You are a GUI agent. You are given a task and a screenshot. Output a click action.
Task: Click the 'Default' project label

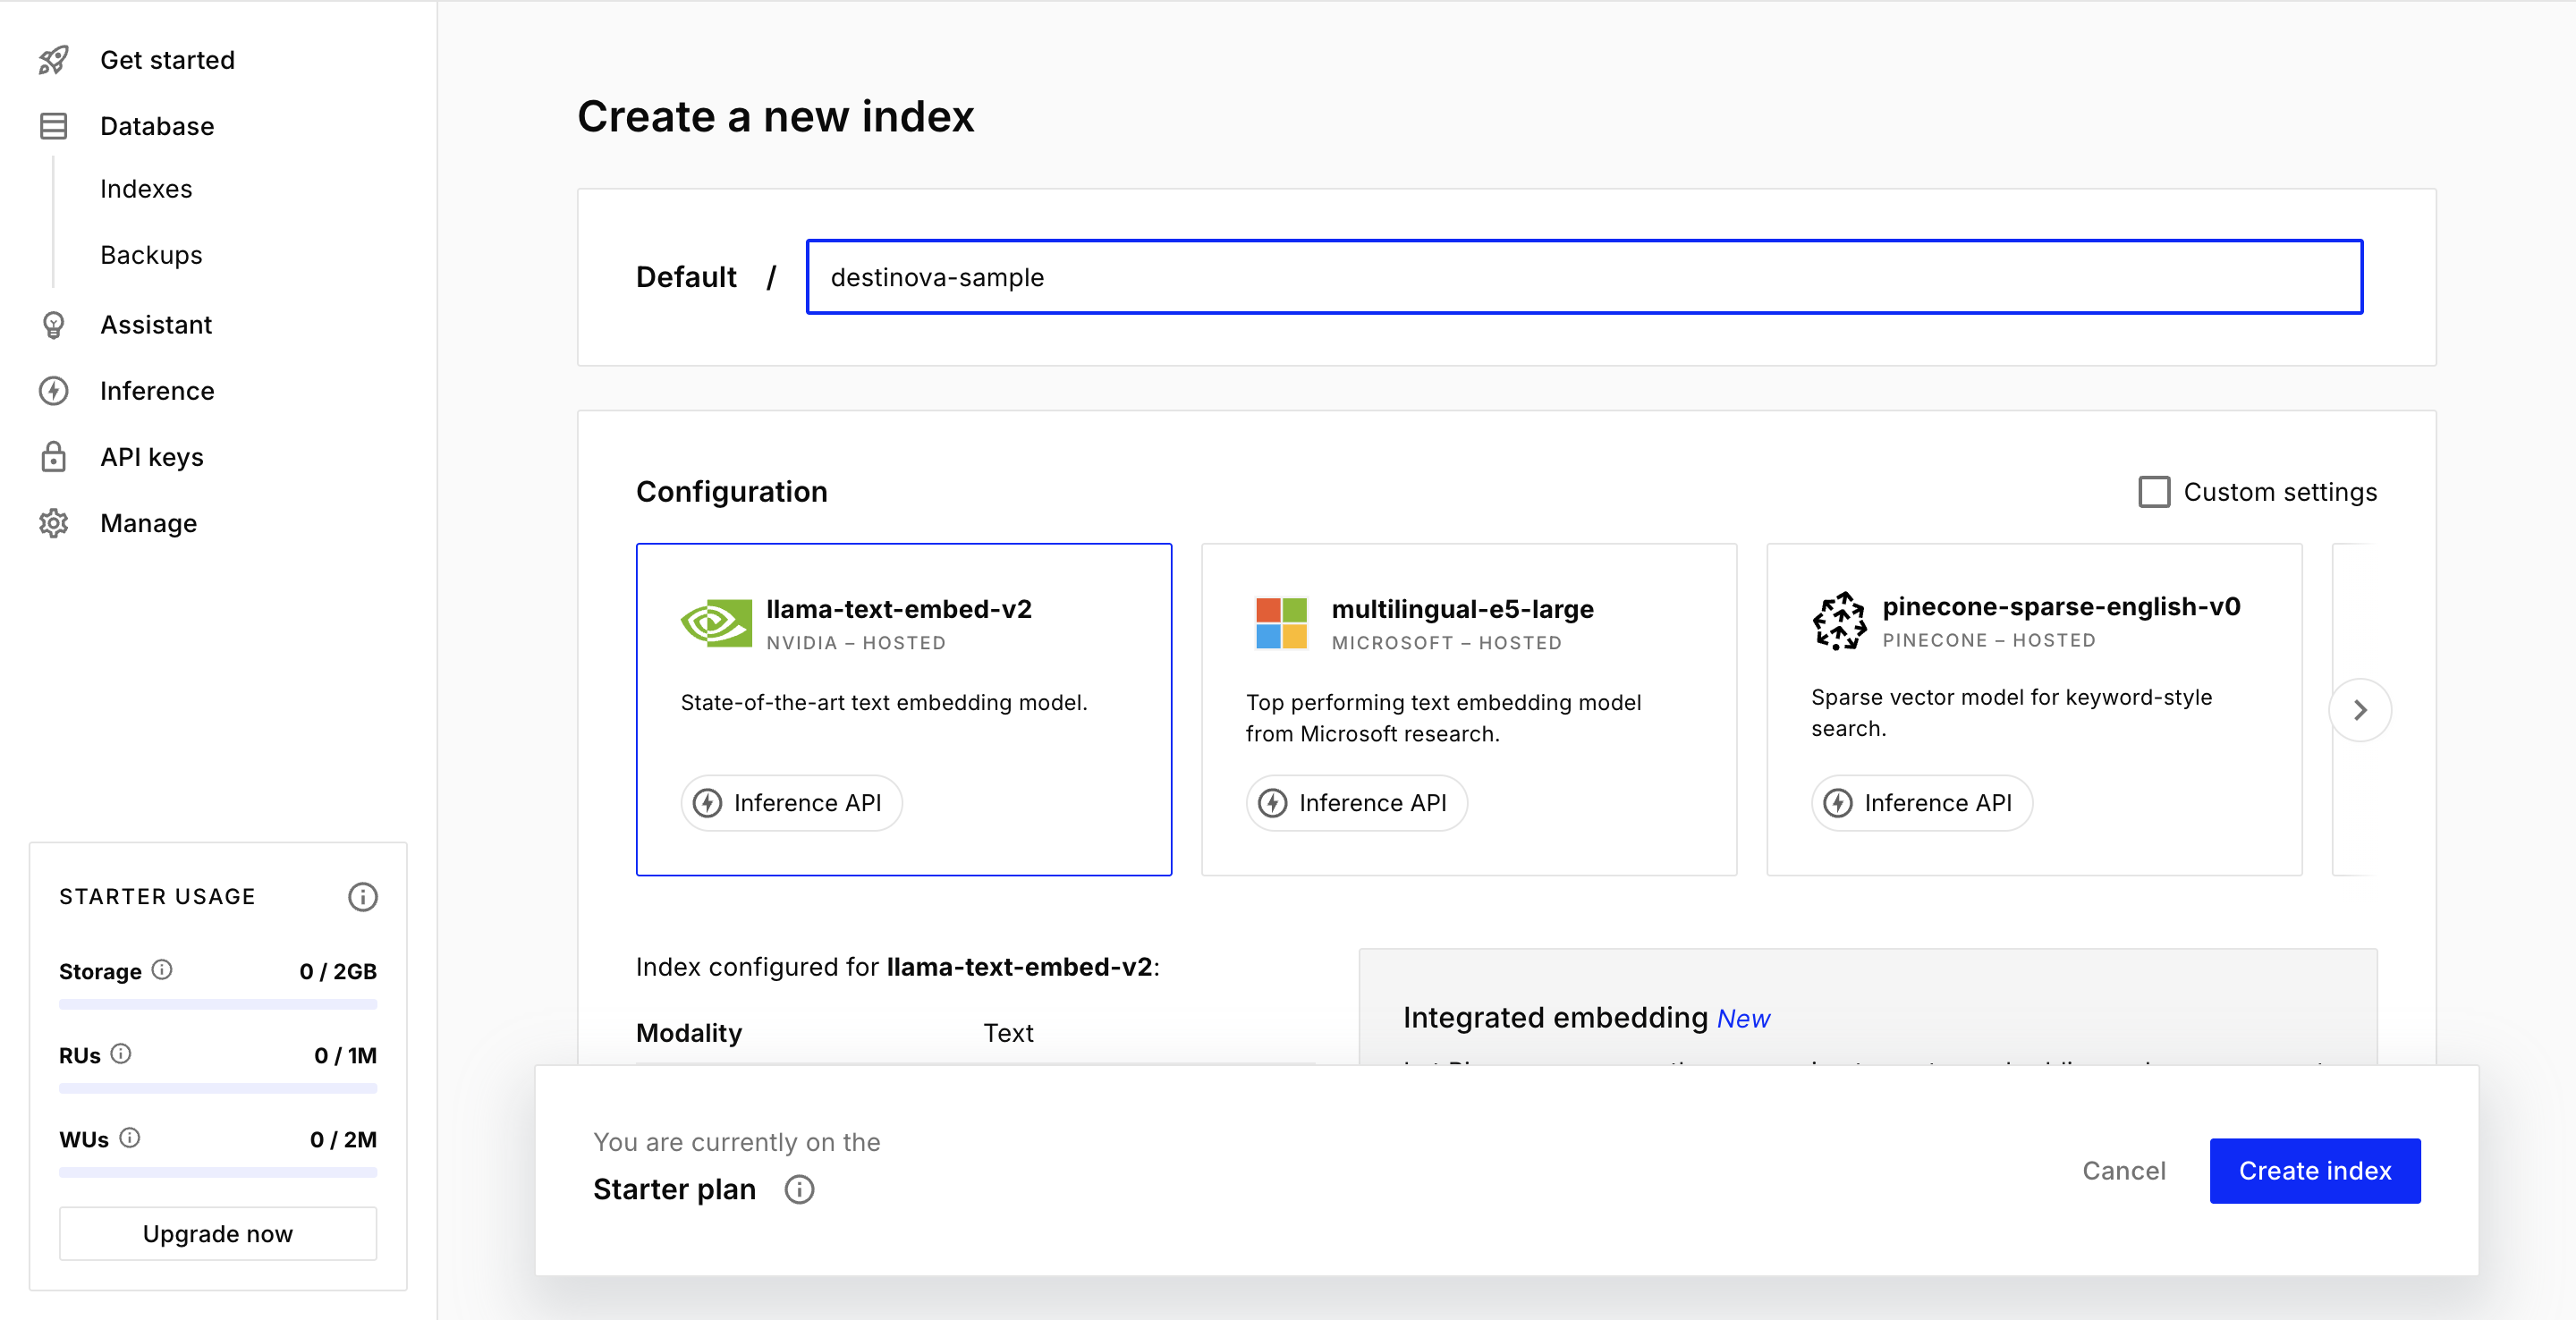[686, 277]
